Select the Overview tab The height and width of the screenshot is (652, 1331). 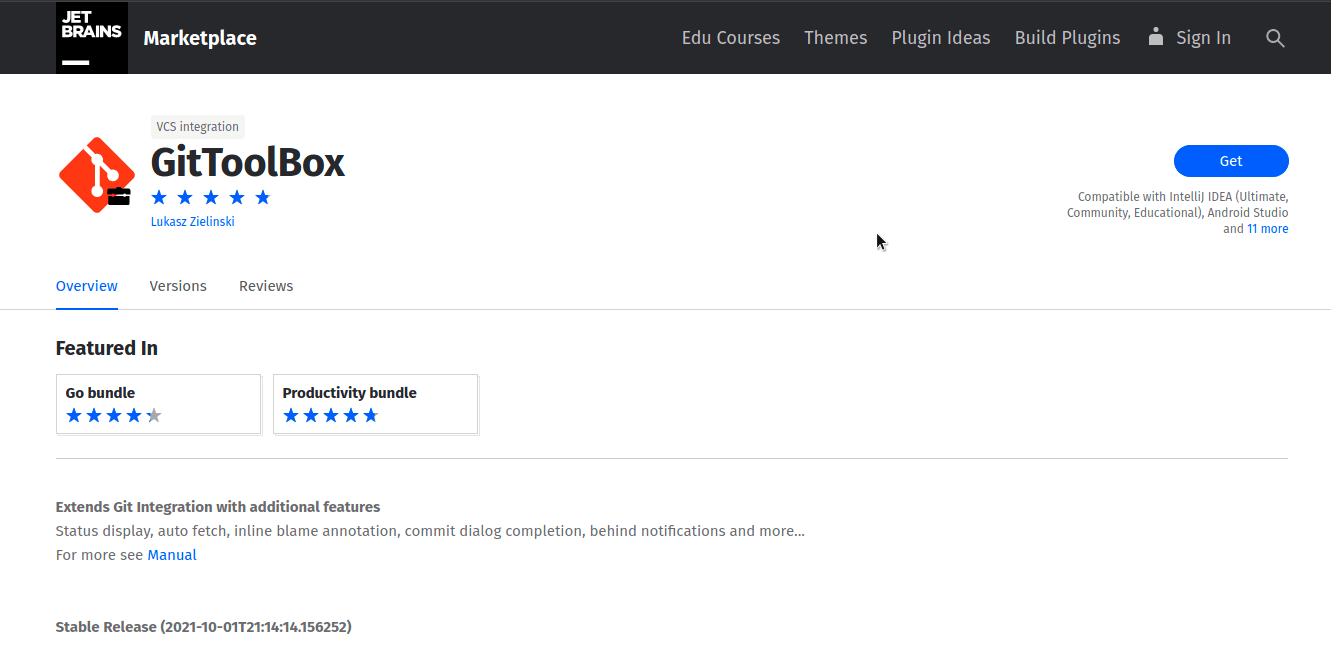86,286
